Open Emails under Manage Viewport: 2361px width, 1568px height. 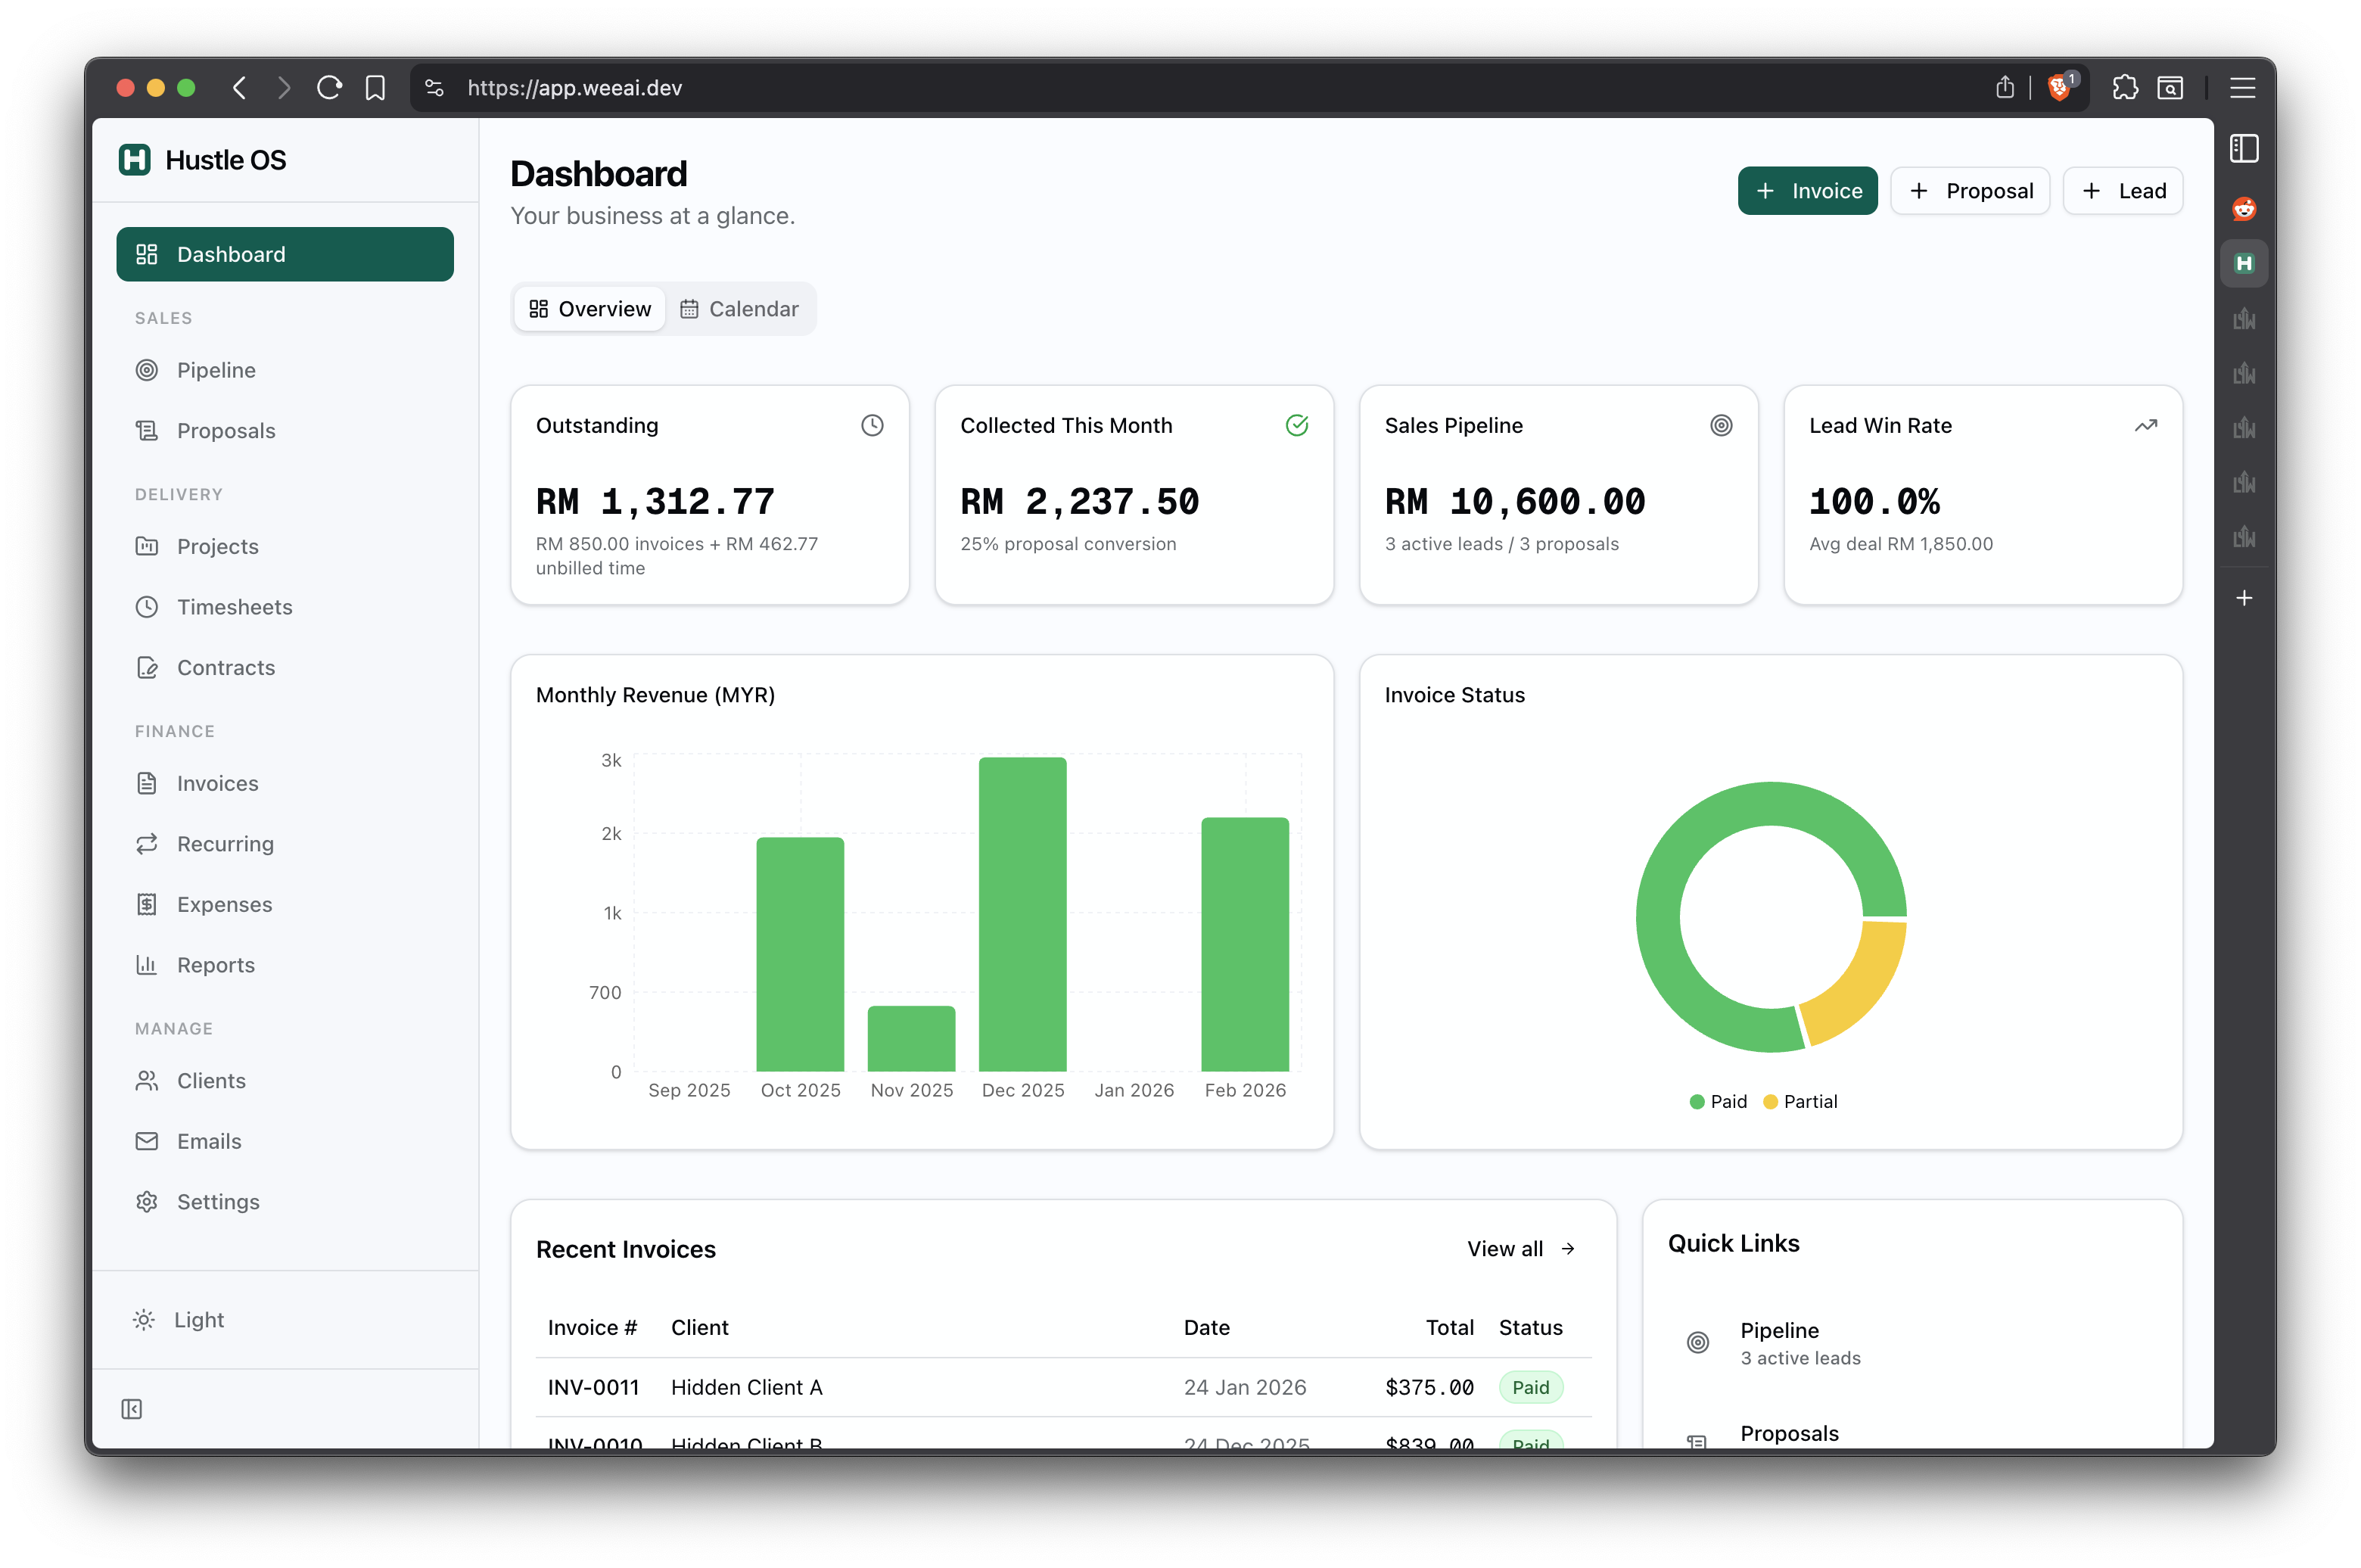tap(209, 1140)
